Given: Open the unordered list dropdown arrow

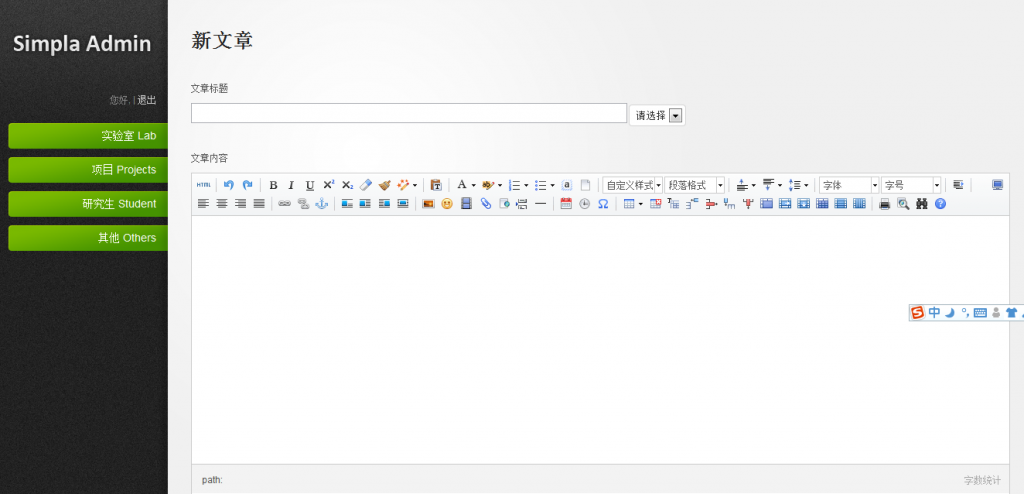Looking at the screenshot, I should tap(552, 186).
